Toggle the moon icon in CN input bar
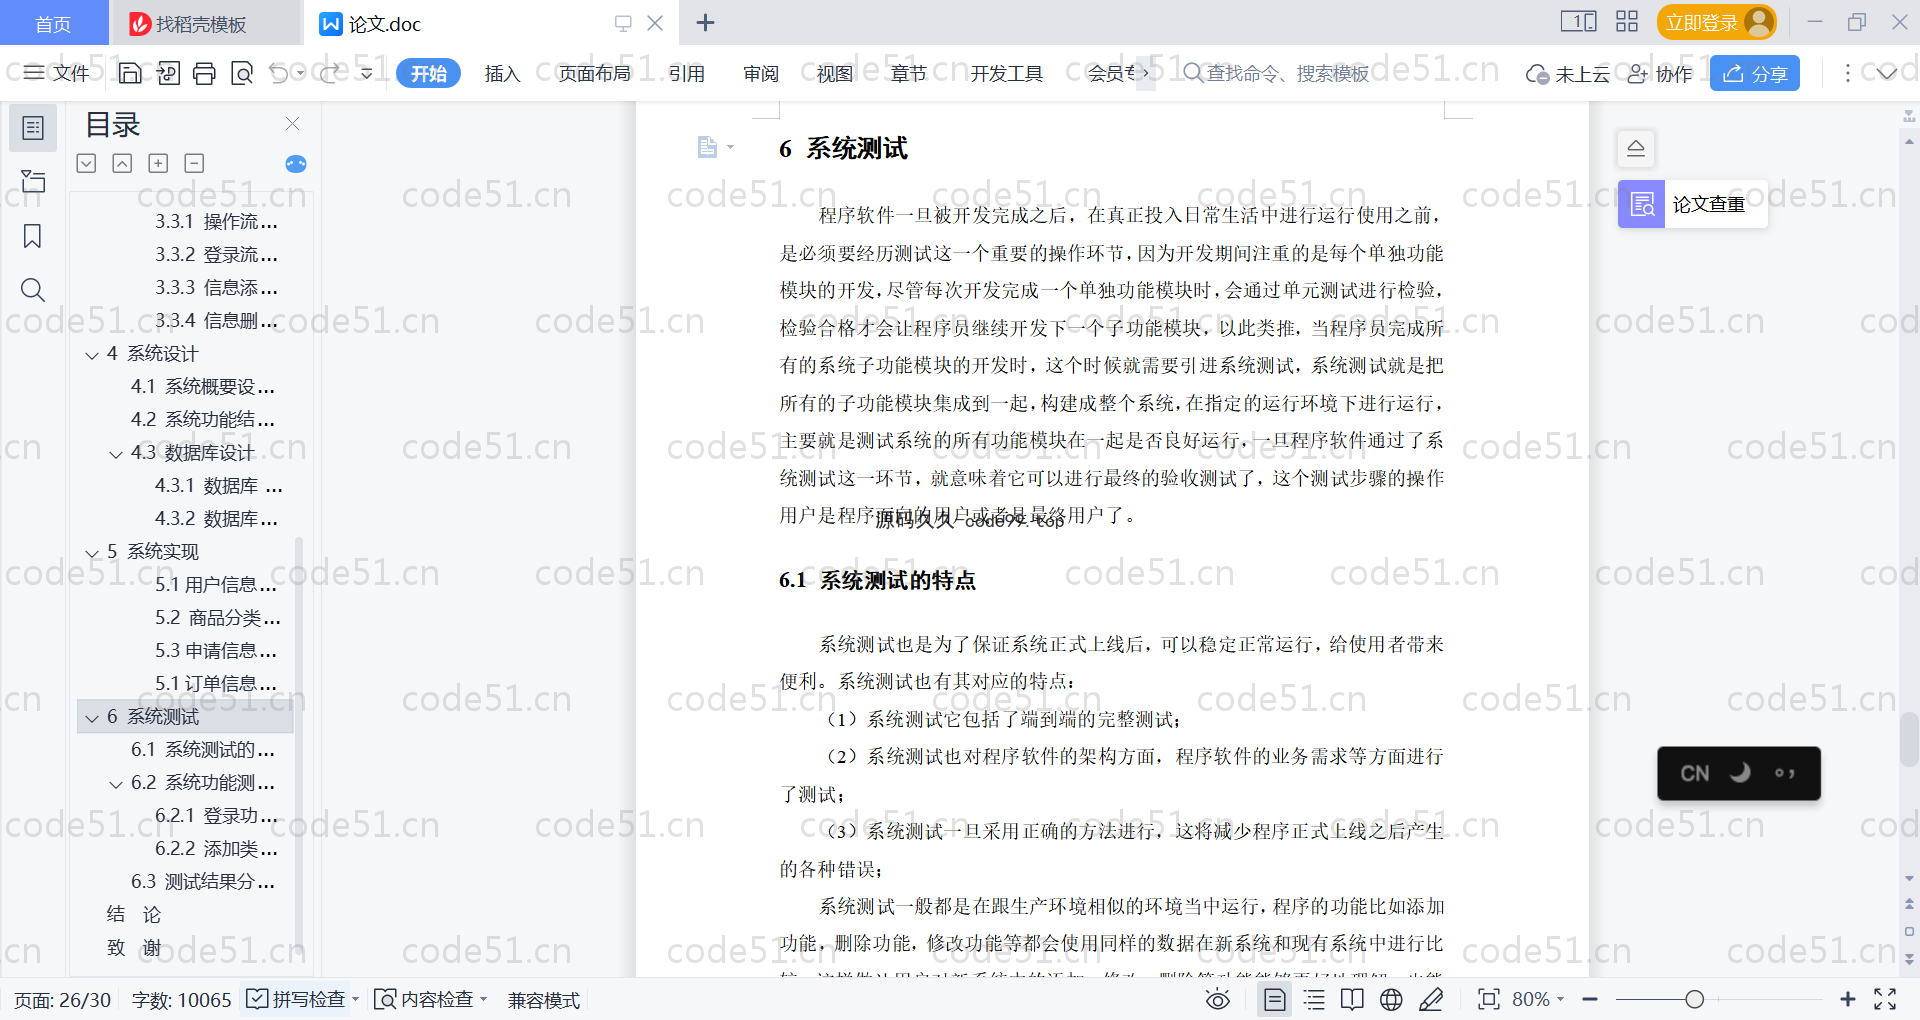The width and height of the screenshot is (1920, 1020). click(x=1740, y=773)
